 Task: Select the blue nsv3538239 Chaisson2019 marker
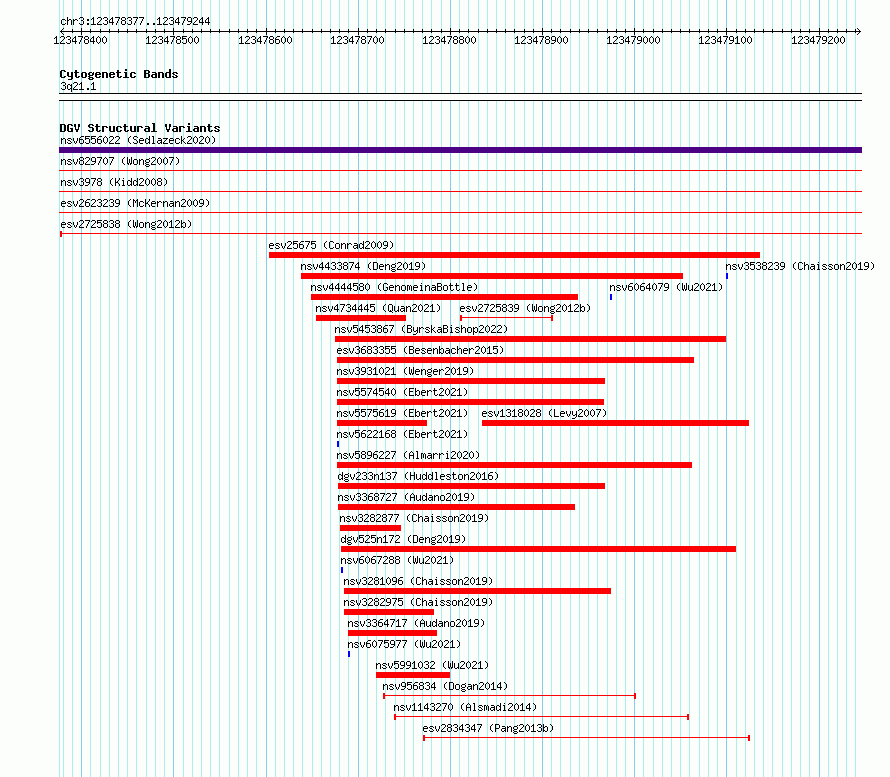pos(727,276)
